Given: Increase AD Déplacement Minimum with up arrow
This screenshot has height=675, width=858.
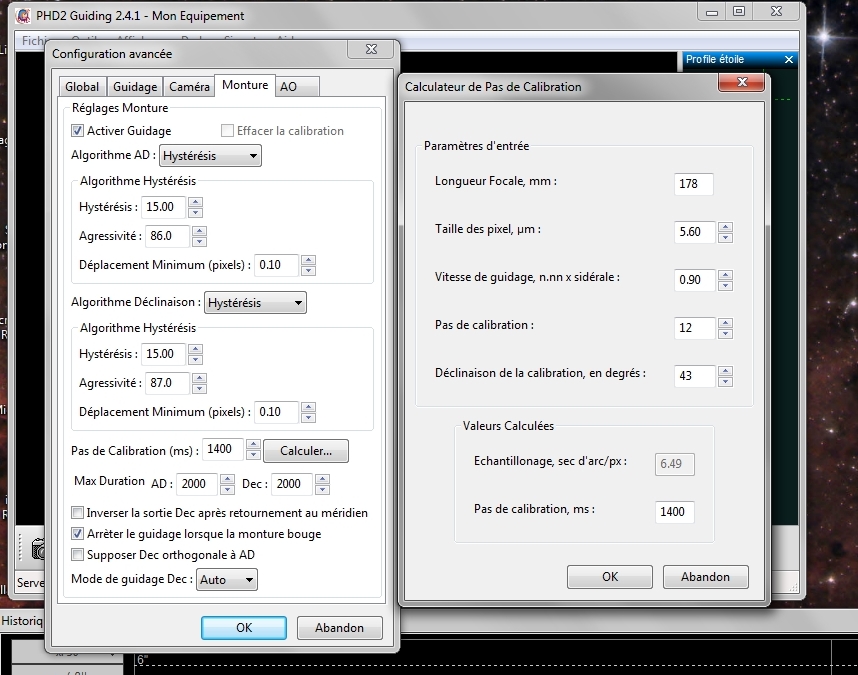Looking at the screenshot, I should pos(308,260).
